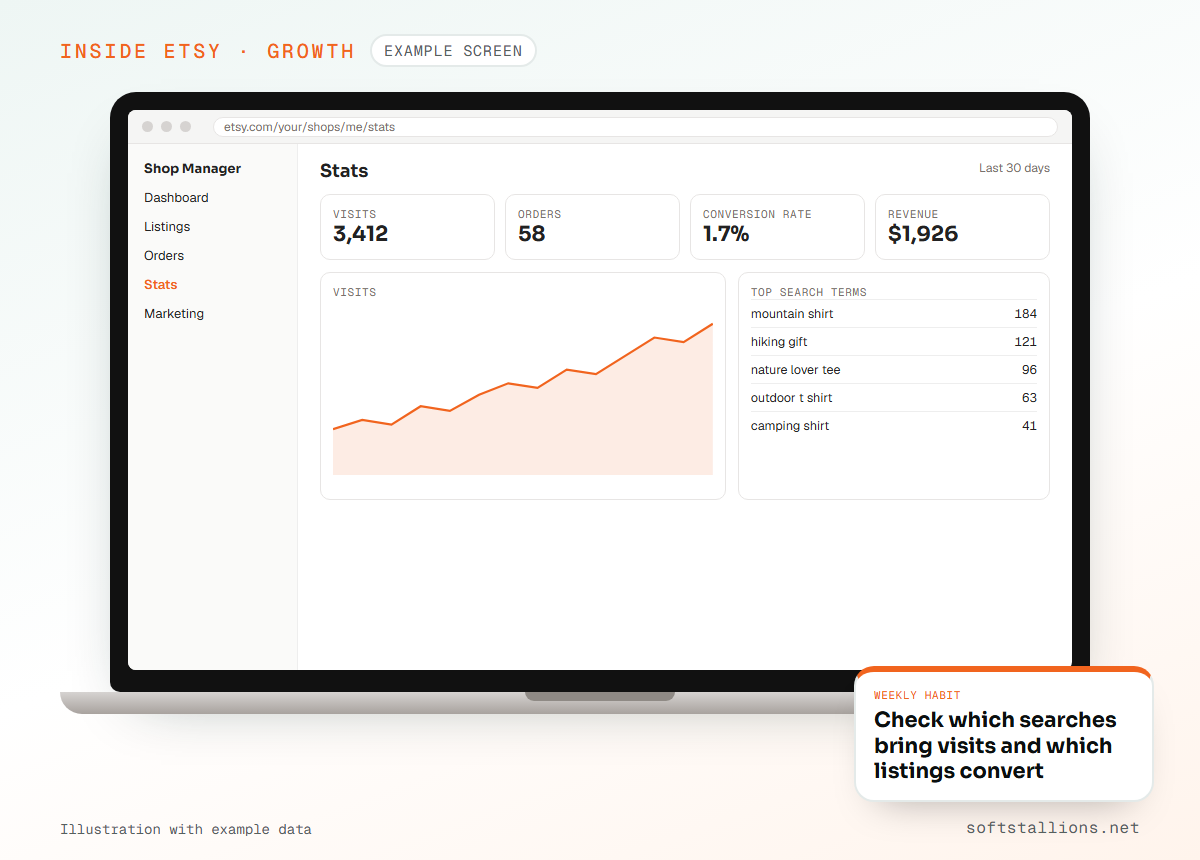Select the 'nature lover tee' search term row

(x=894, y=370)
